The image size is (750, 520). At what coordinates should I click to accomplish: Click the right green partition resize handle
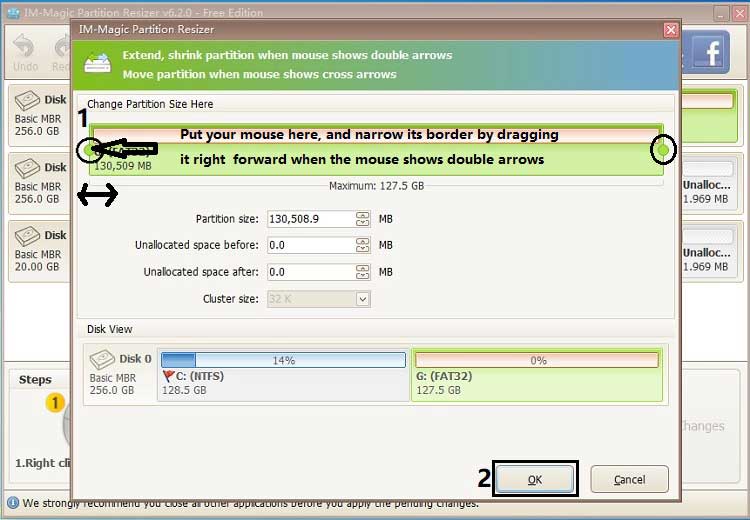(x=662, y=150)
